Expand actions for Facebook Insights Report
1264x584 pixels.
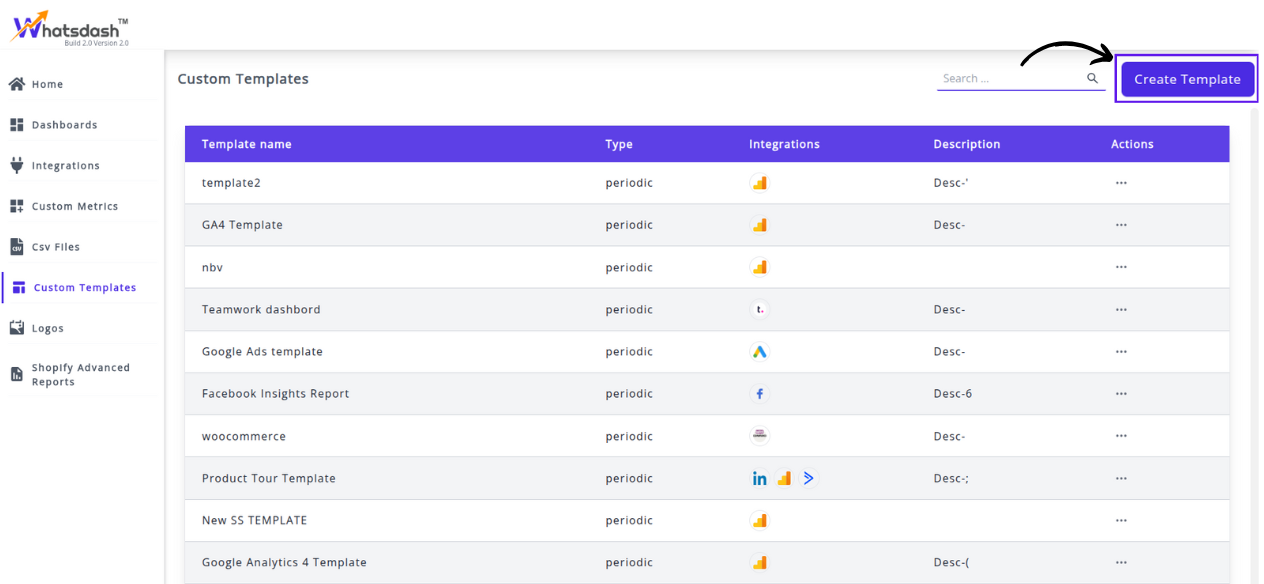coord(1121,394)
